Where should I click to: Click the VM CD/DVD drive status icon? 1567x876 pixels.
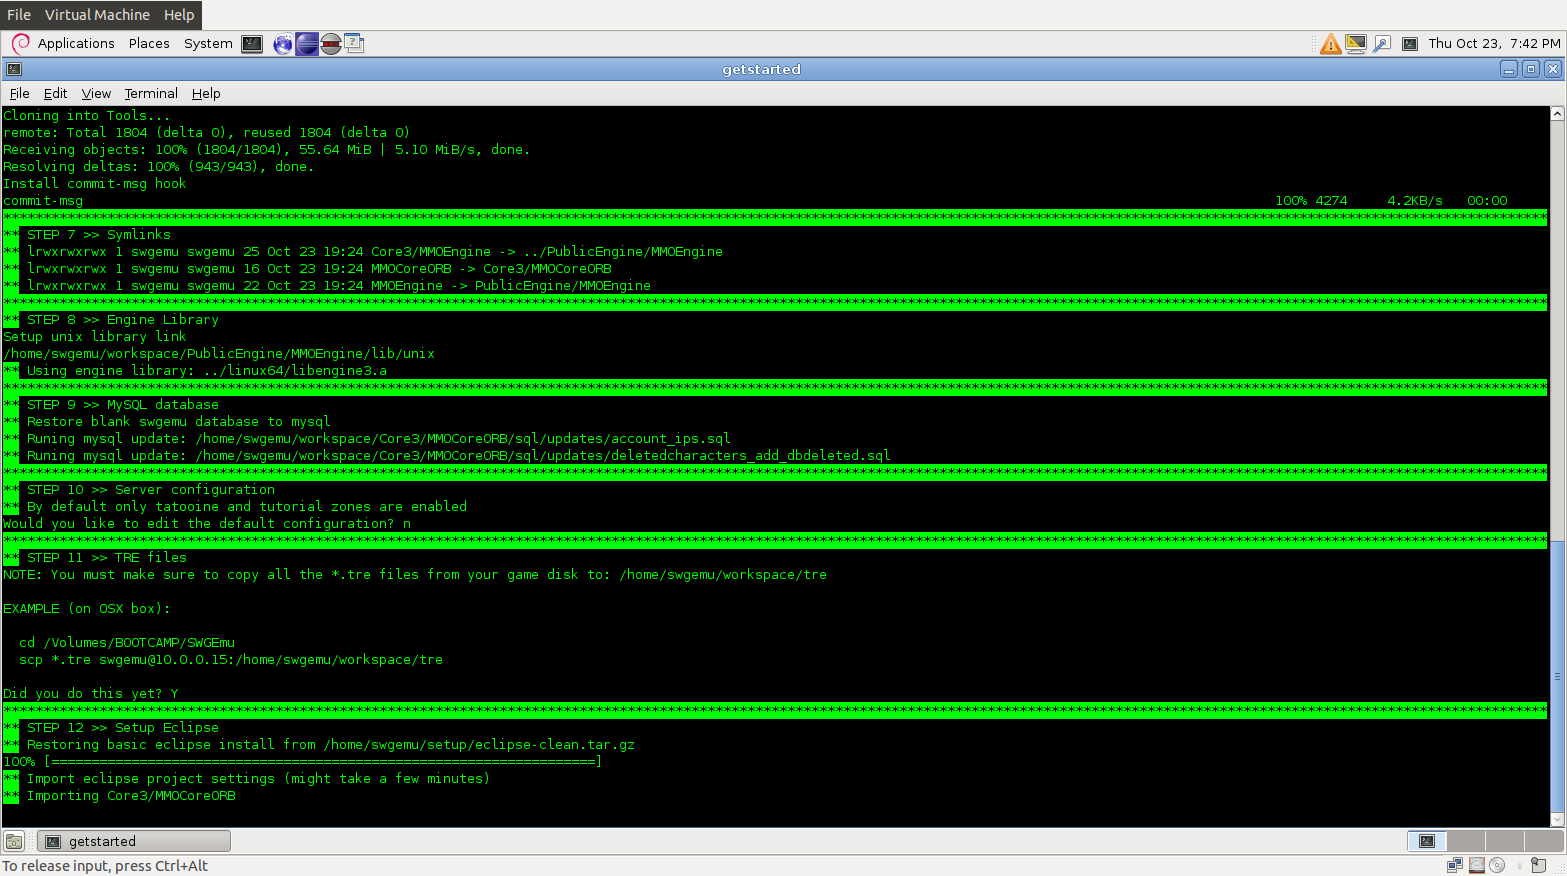(x=1497, y=865)
